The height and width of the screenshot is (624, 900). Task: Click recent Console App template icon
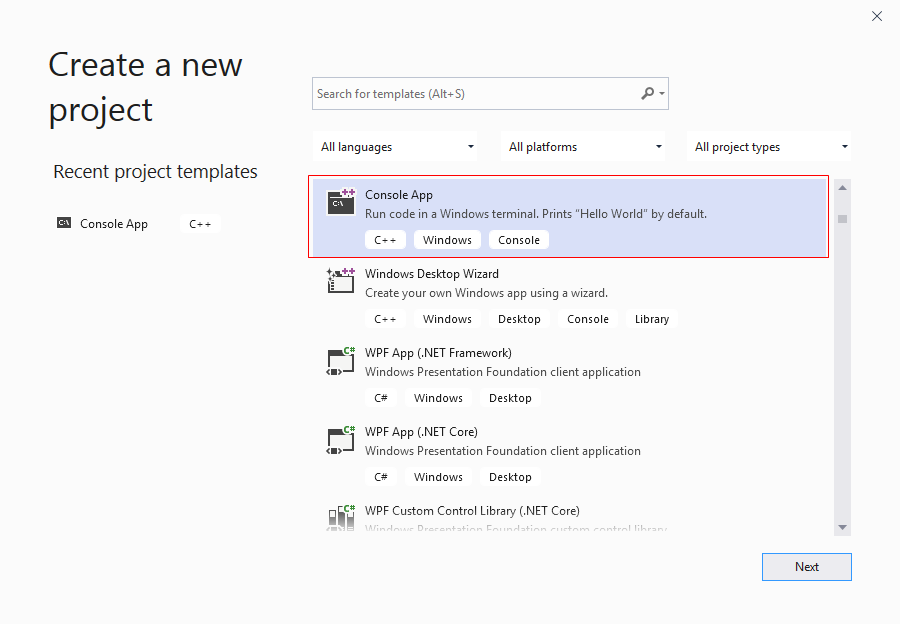pos(64,224)
